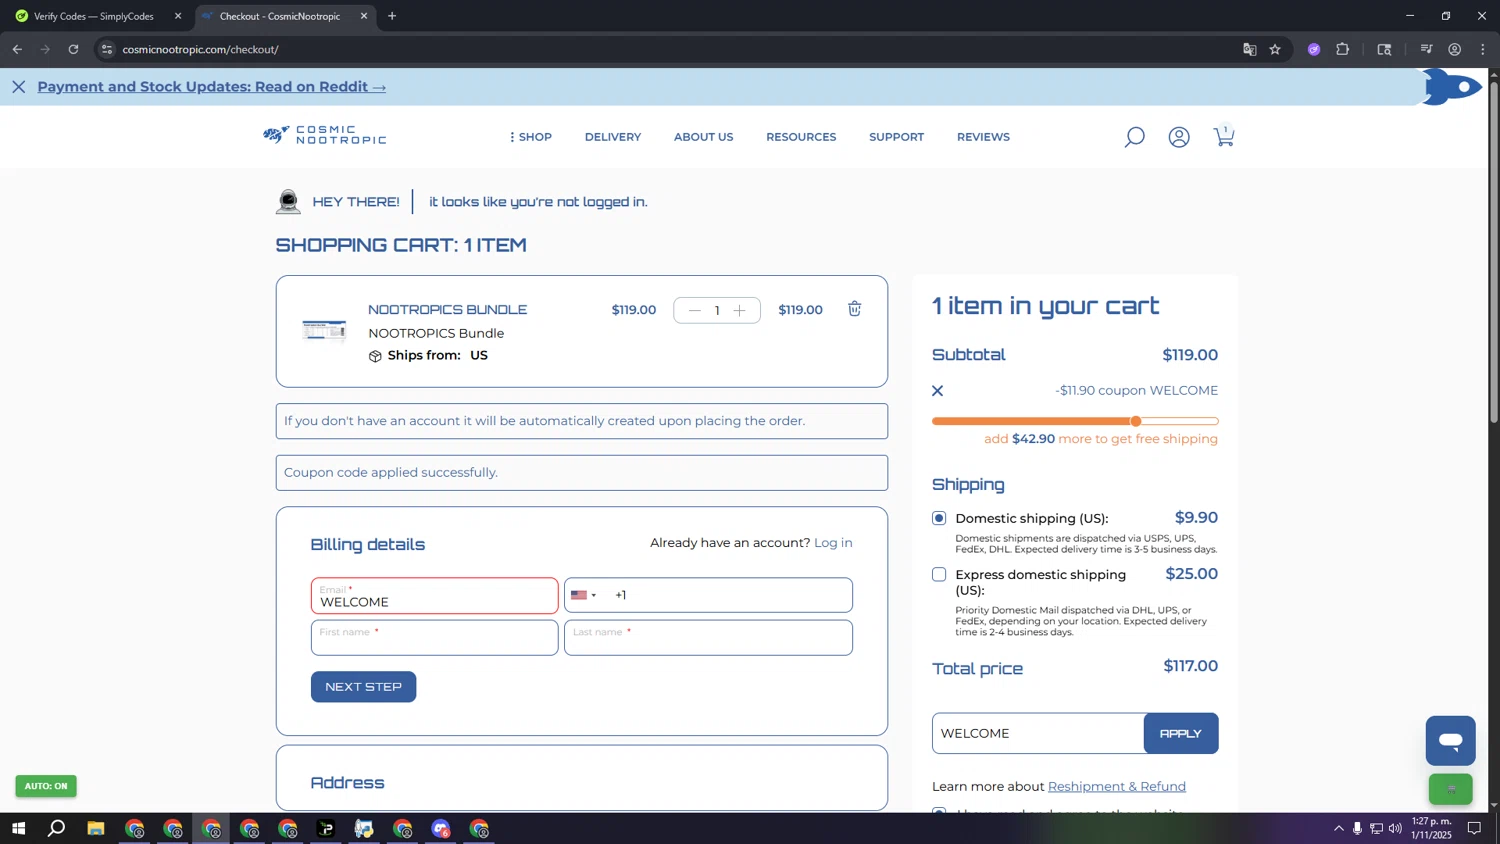Click APPLY coupon button

1181,734
